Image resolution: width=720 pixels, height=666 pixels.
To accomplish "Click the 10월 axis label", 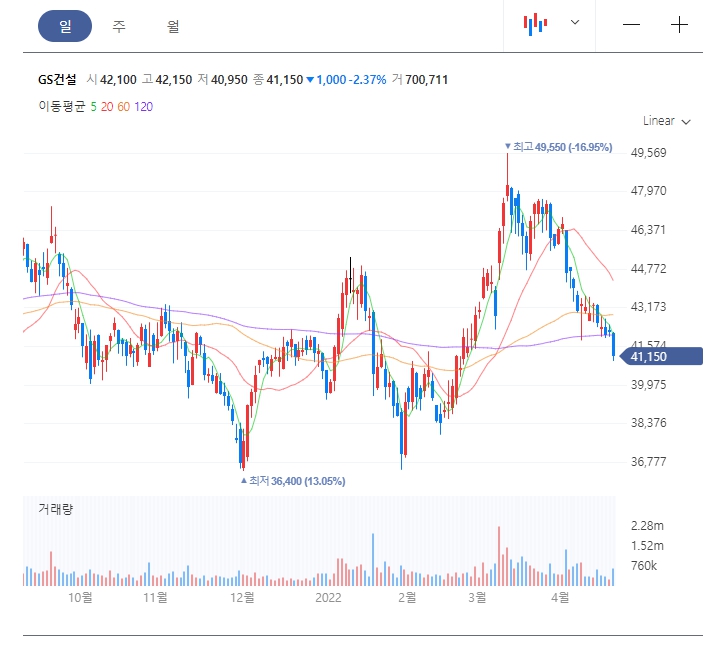I will (80, 598).
